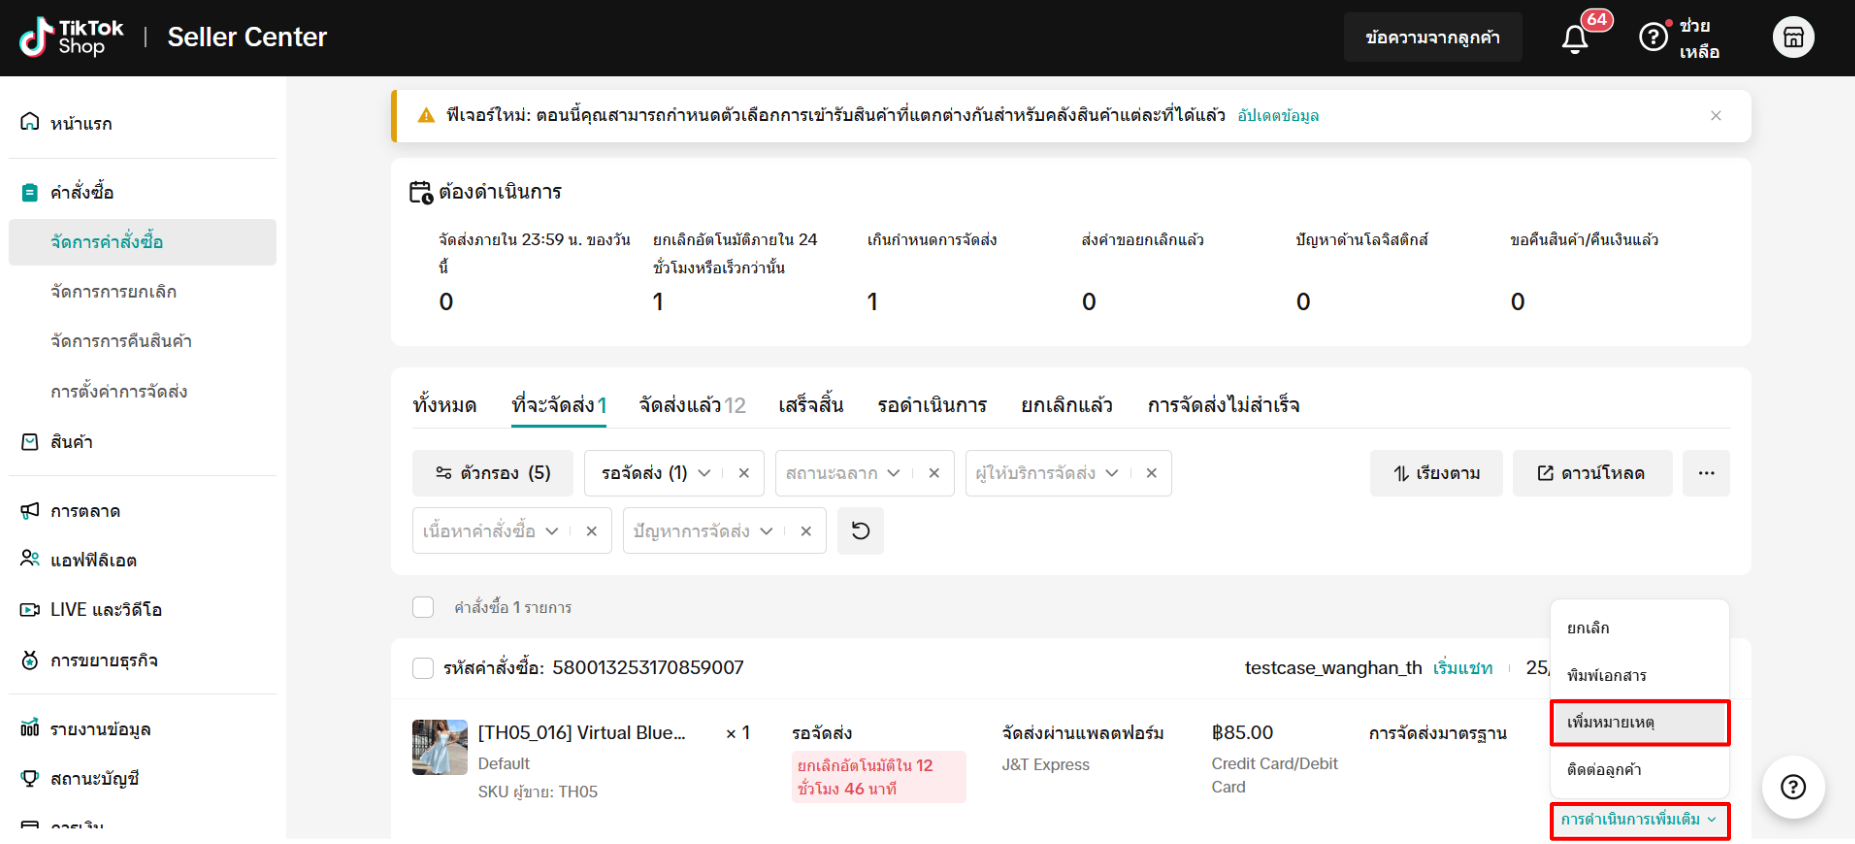Click the [TH05_016] Virtual Blue... product name

pos(582,733)
